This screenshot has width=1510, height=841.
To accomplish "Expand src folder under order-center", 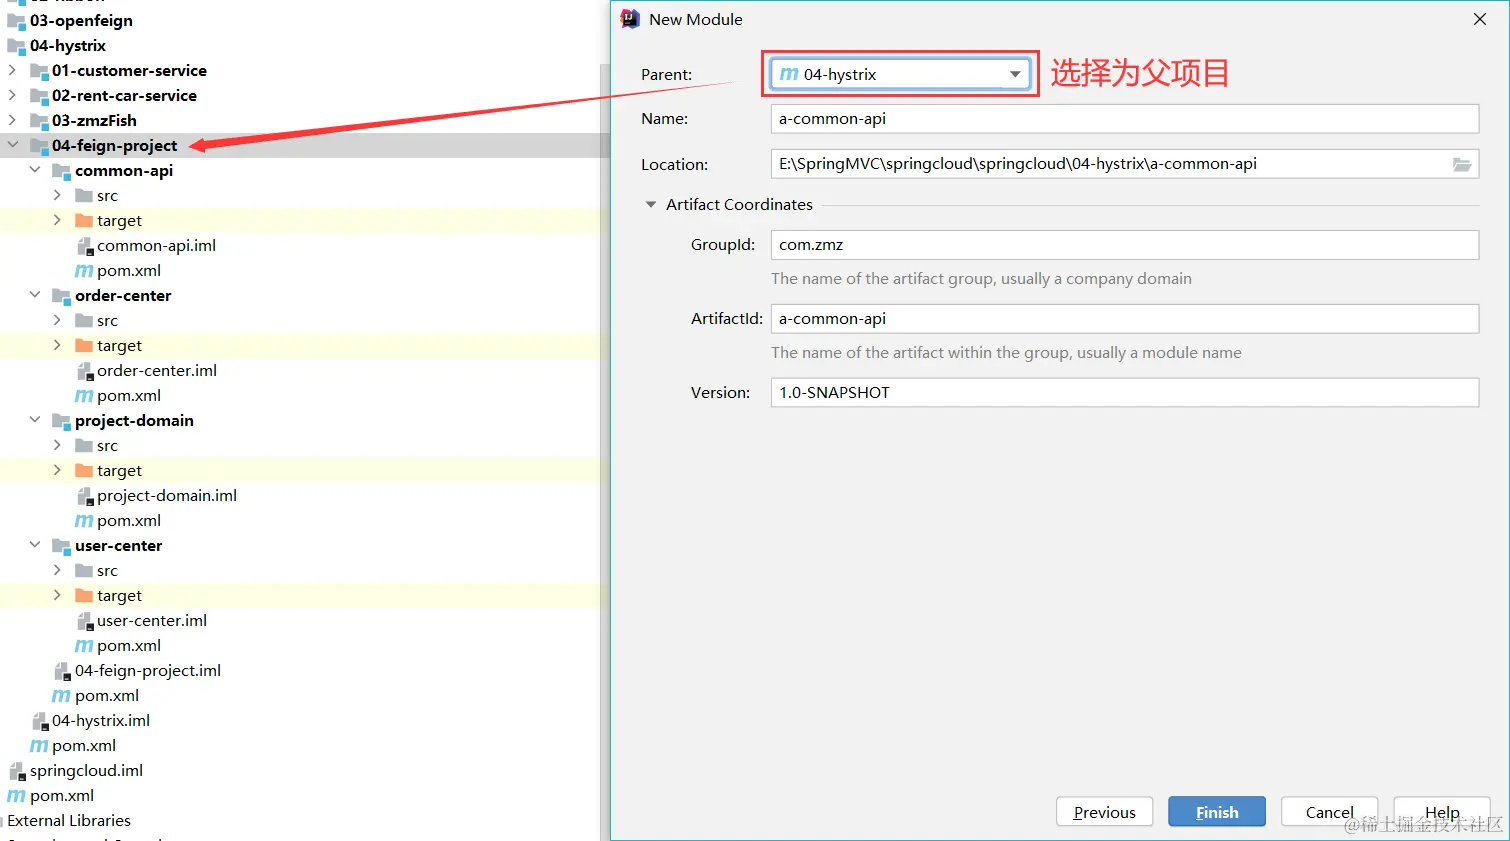I will pyautogui.click(x=57, y=320).
